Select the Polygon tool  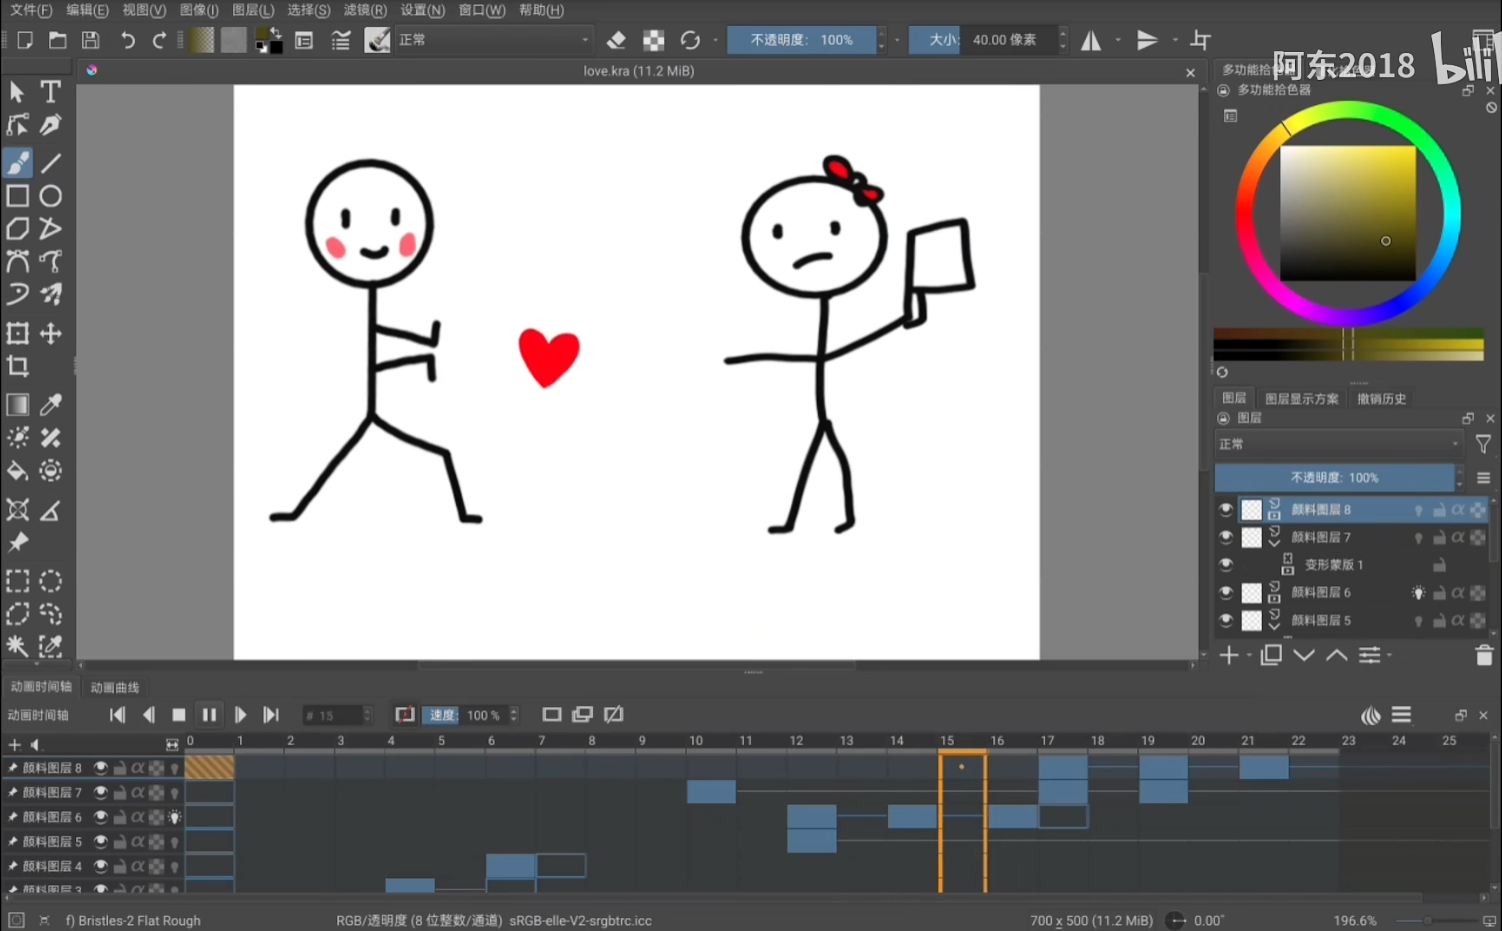tap(18, 229)
